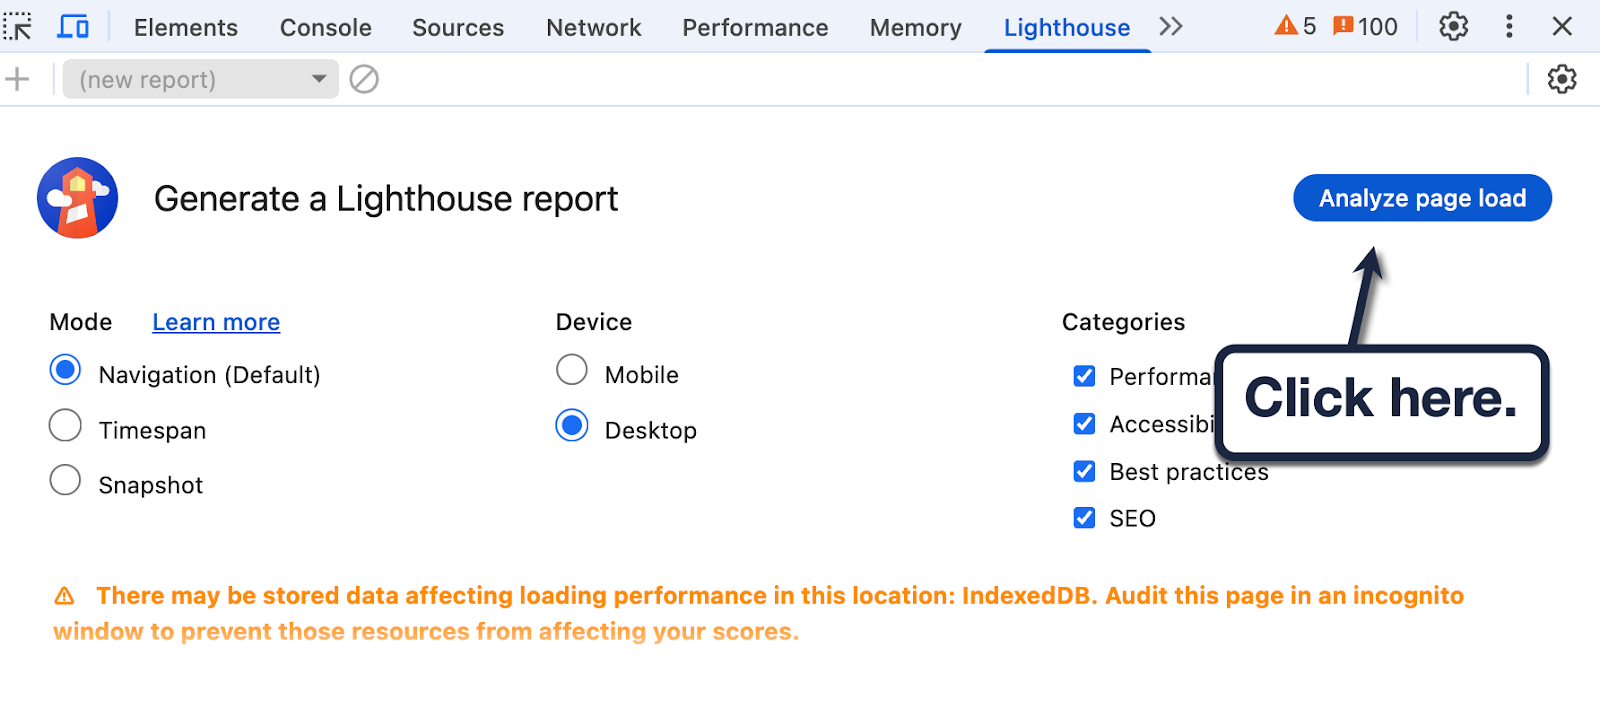The height and width of the screenshot is (725, 1600).
Task: Click the orange warning triangle beside the IndexedDB message
Action: pos(64,596)
